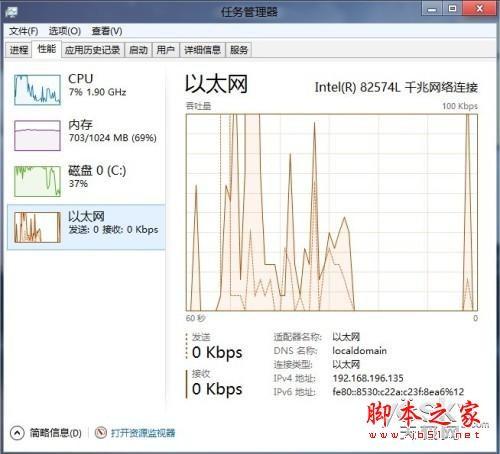Switch to the 详细信息 tab
The image size is (500, 454).
click(203, 50)
